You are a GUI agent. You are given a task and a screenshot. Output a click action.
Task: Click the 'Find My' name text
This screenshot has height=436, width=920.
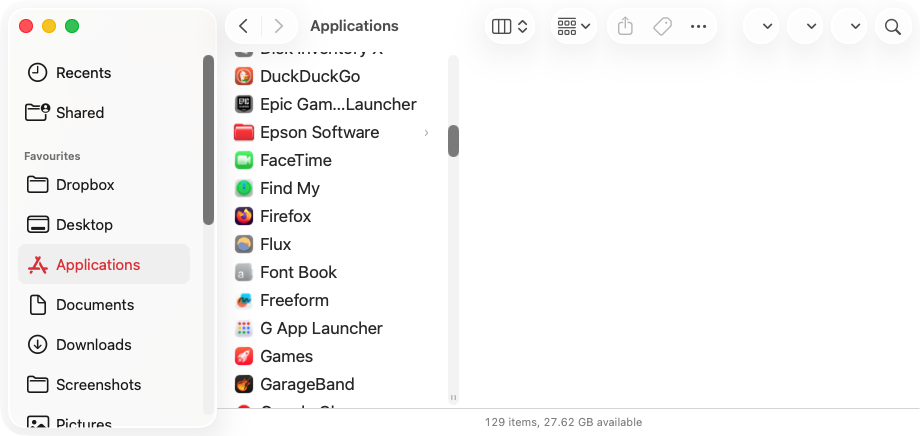point(290,188)
